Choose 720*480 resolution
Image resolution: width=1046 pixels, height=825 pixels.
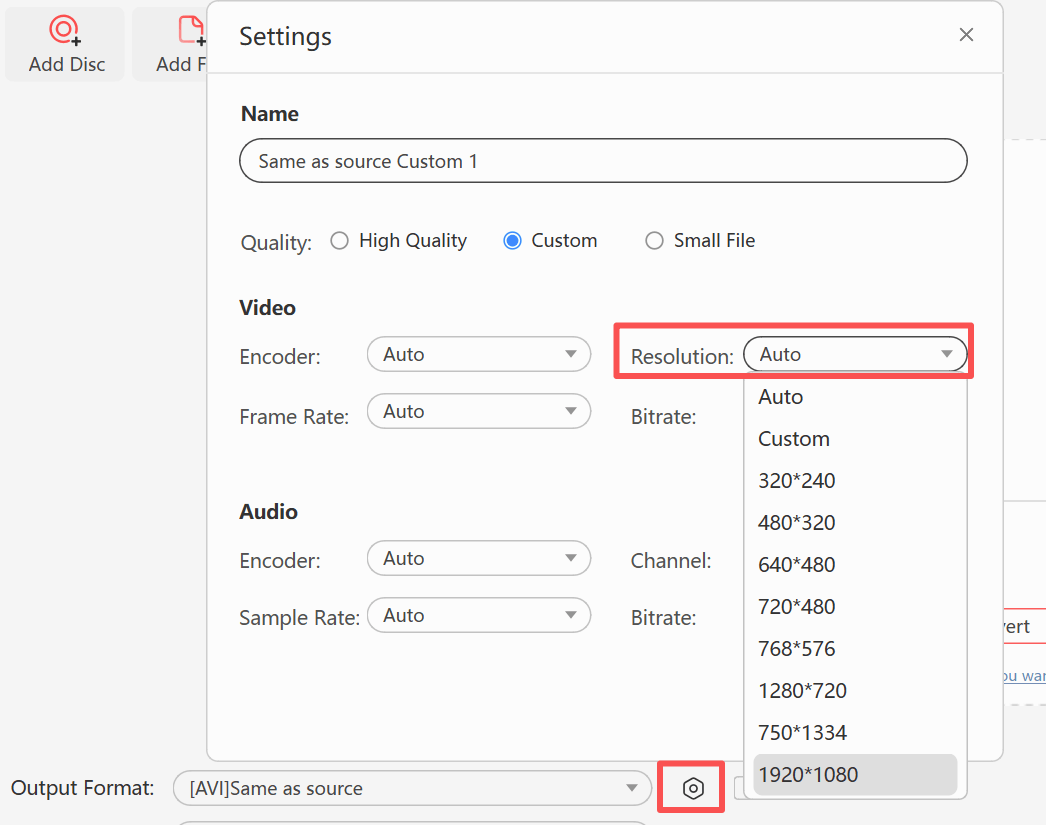(855, 607)
